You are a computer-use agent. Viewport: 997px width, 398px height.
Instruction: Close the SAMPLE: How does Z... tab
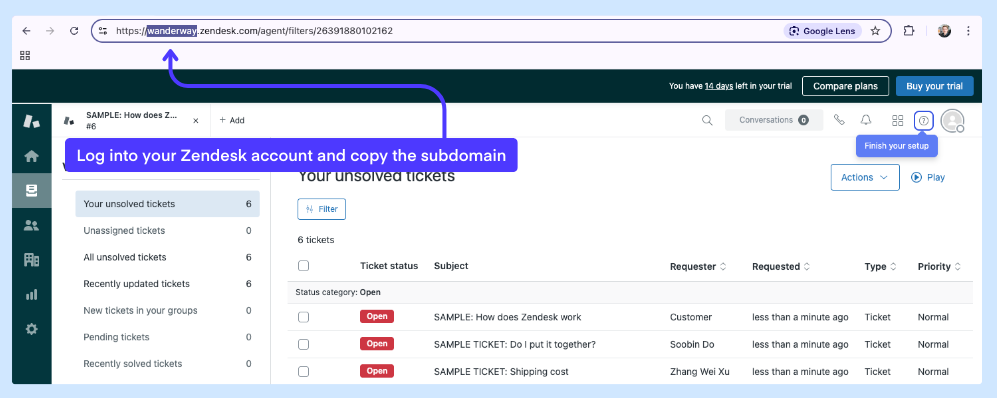tap(196, 120)
